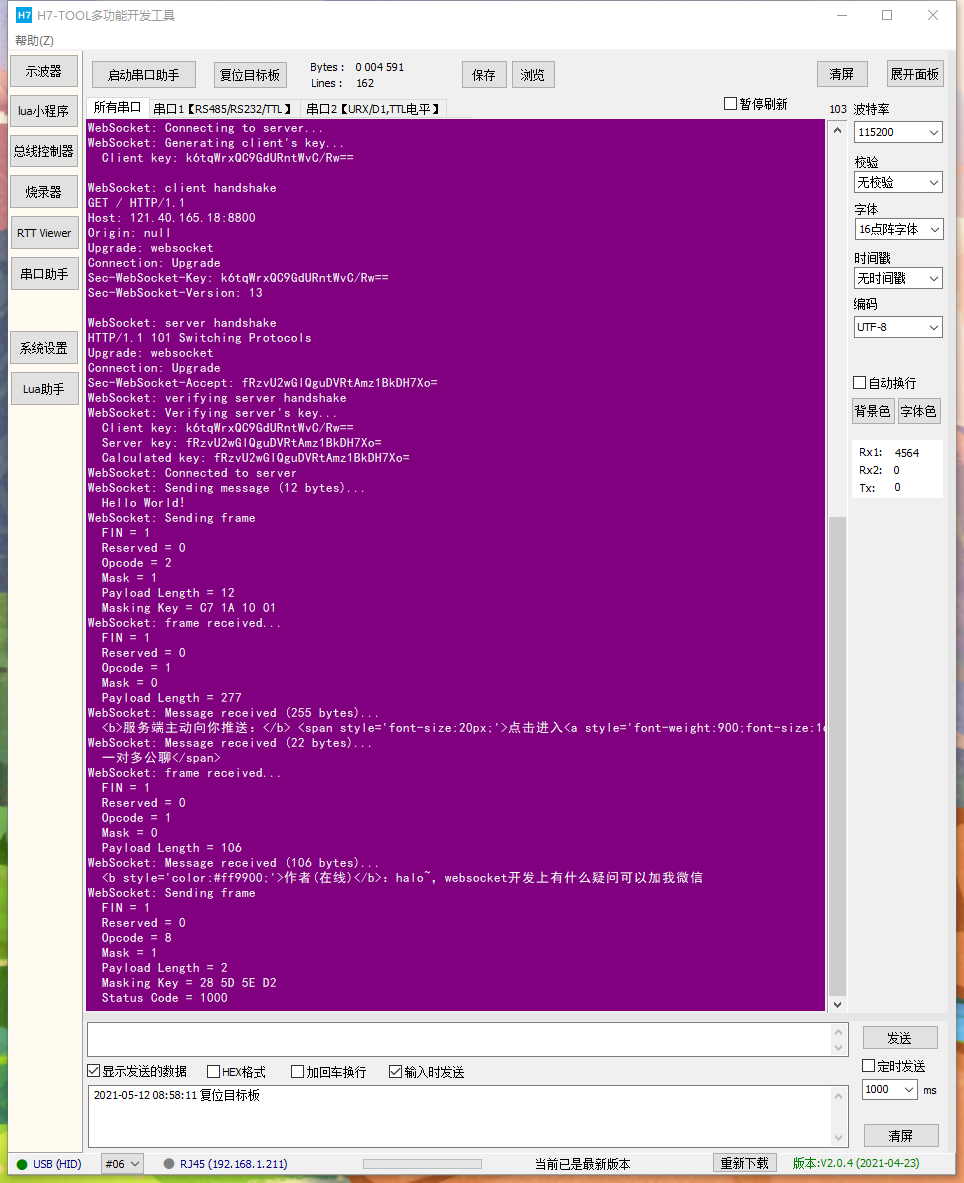
Task: Click the log box scroll up arrow
Action: tap(839, 1095)
